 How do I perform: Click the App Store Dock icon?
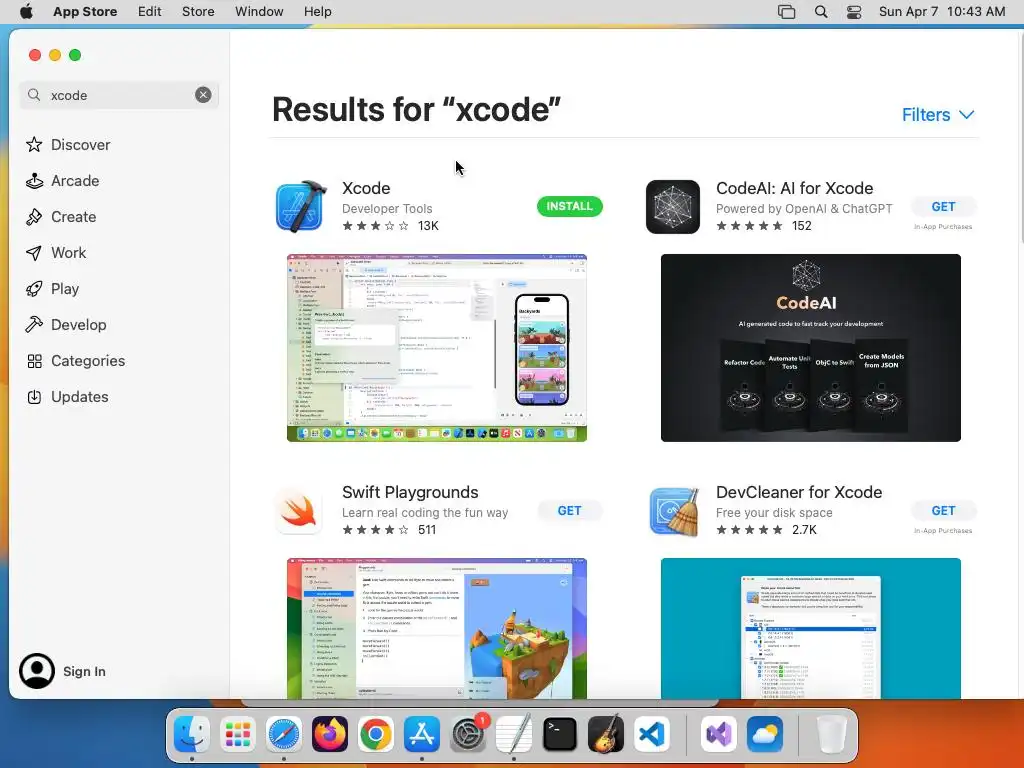(422, 734)
